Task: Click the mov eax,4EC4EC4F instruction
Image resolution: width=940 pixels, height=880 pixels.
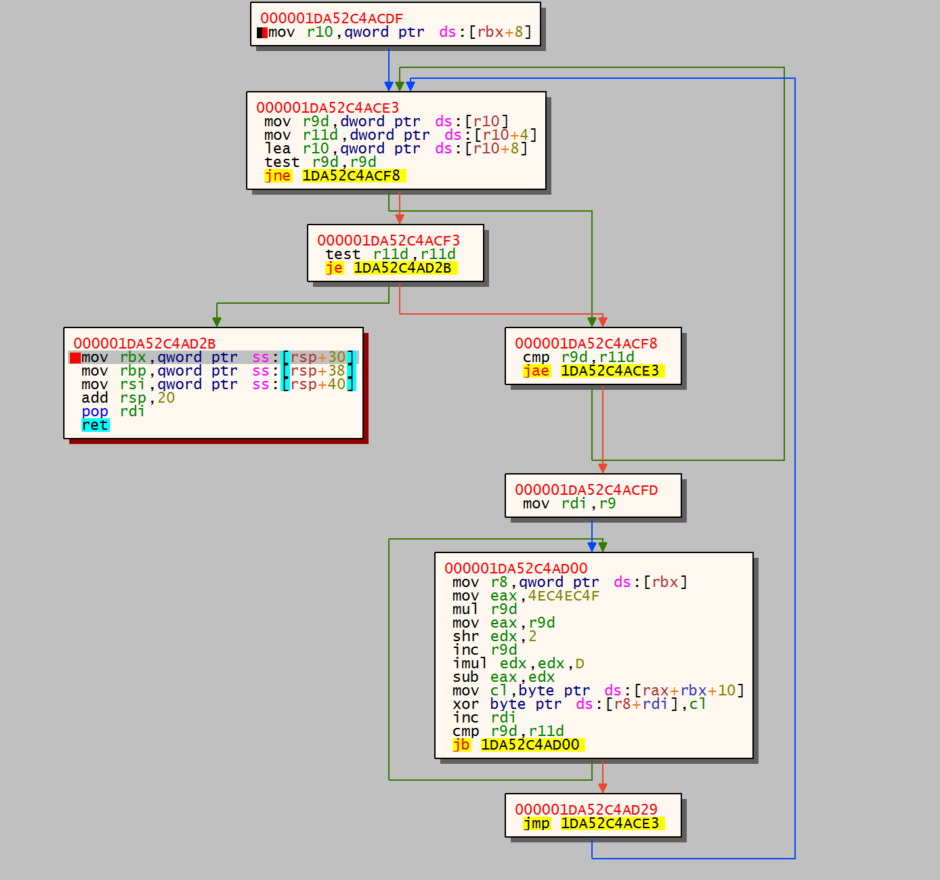Action: click(x=526, y=596)
